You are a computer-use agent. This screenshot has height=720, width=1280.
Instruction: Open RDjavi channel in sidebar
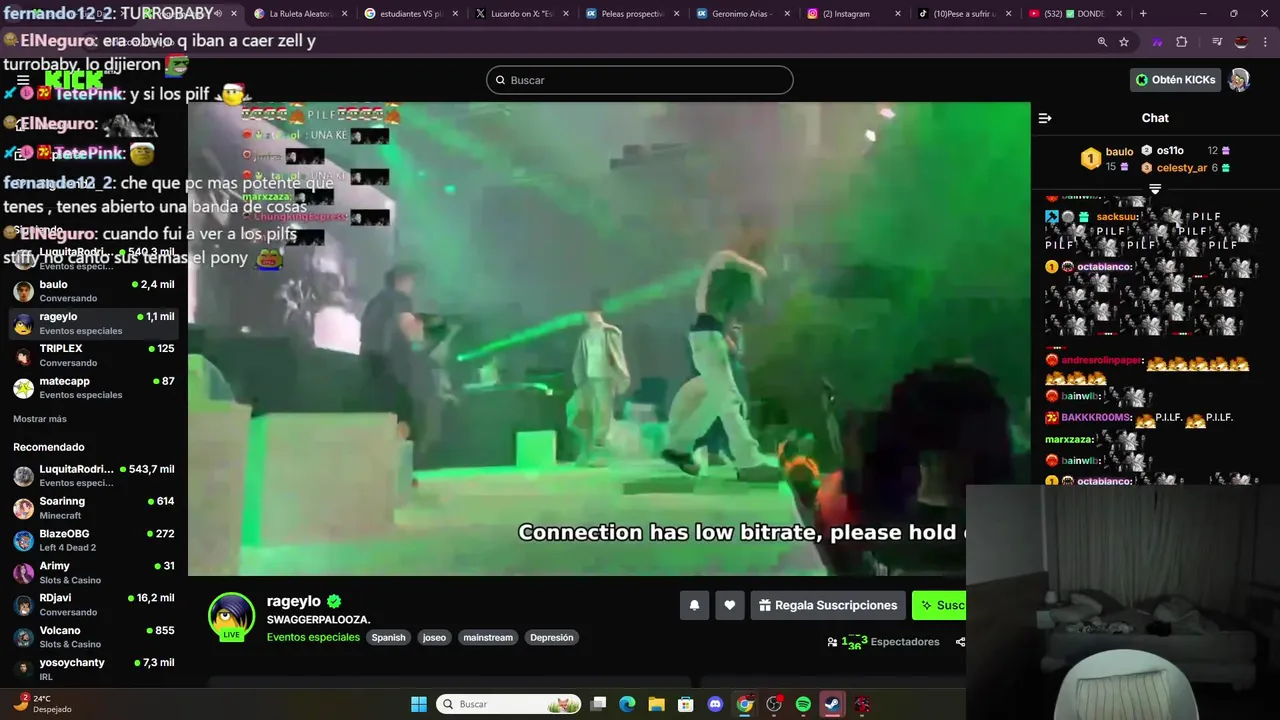pyautogui.click(x=94, y=604)
